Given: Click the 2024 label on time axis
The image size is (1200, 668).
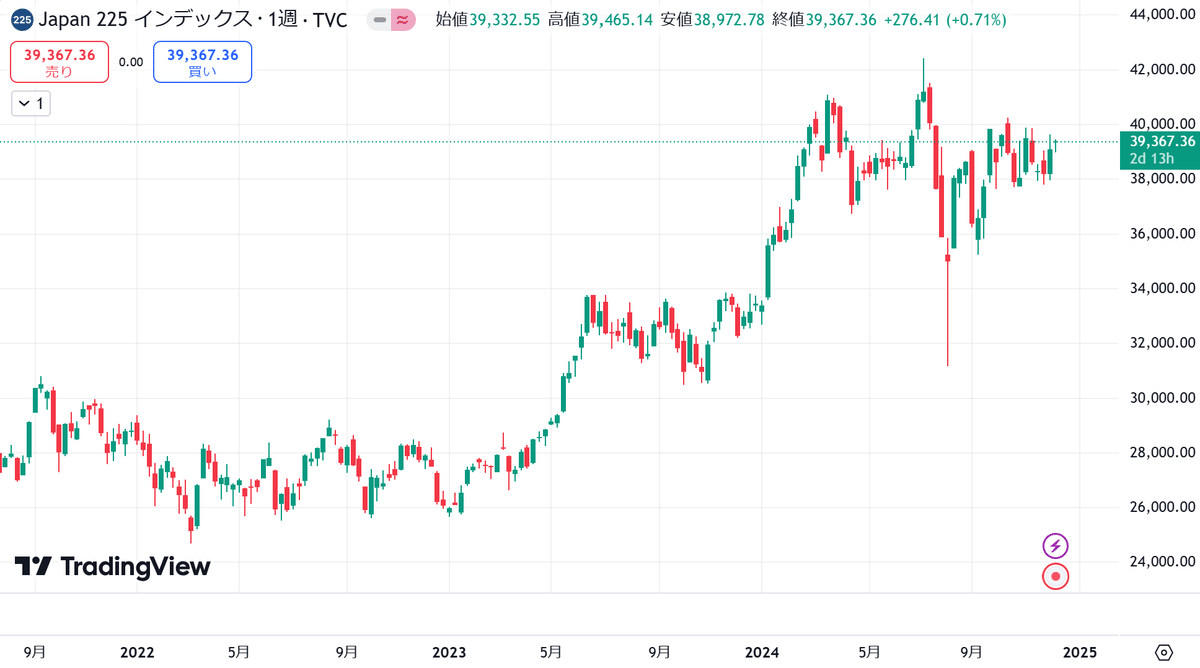Looking at the screenshot, I should pos(763,652).
